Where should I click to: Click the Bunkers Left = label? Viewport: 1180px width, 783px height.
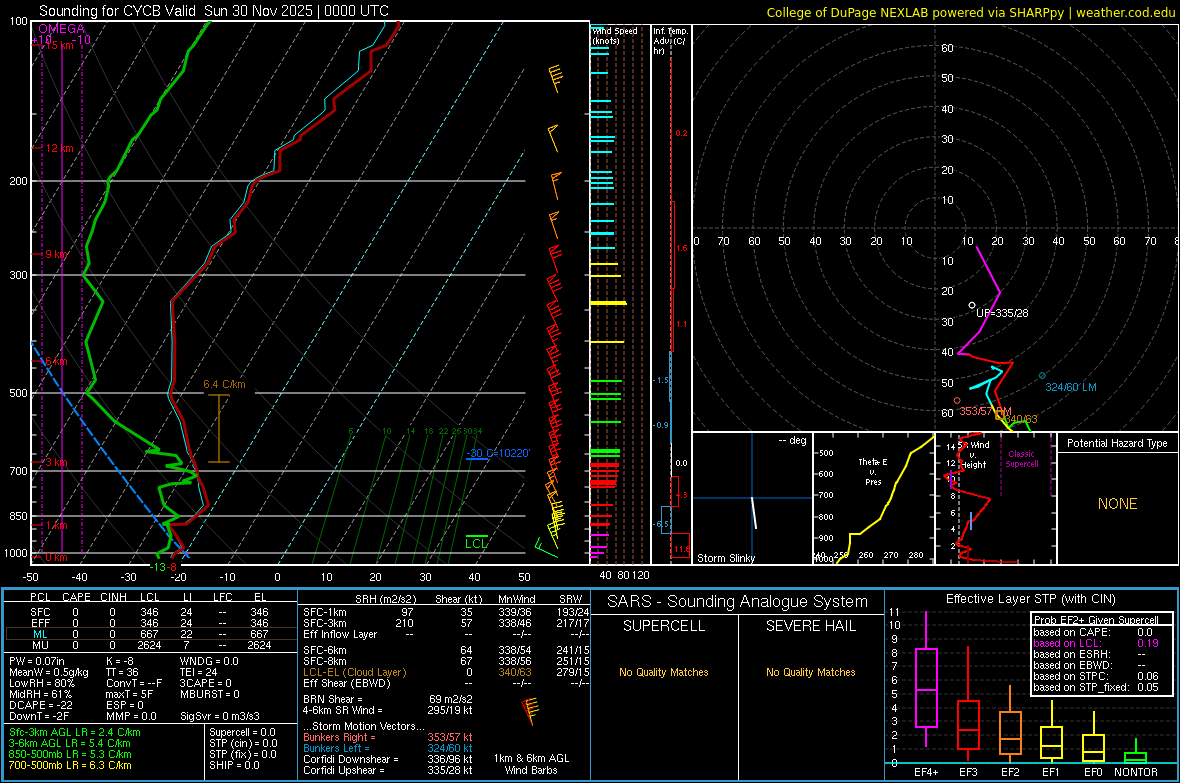(x=336, y=748)
